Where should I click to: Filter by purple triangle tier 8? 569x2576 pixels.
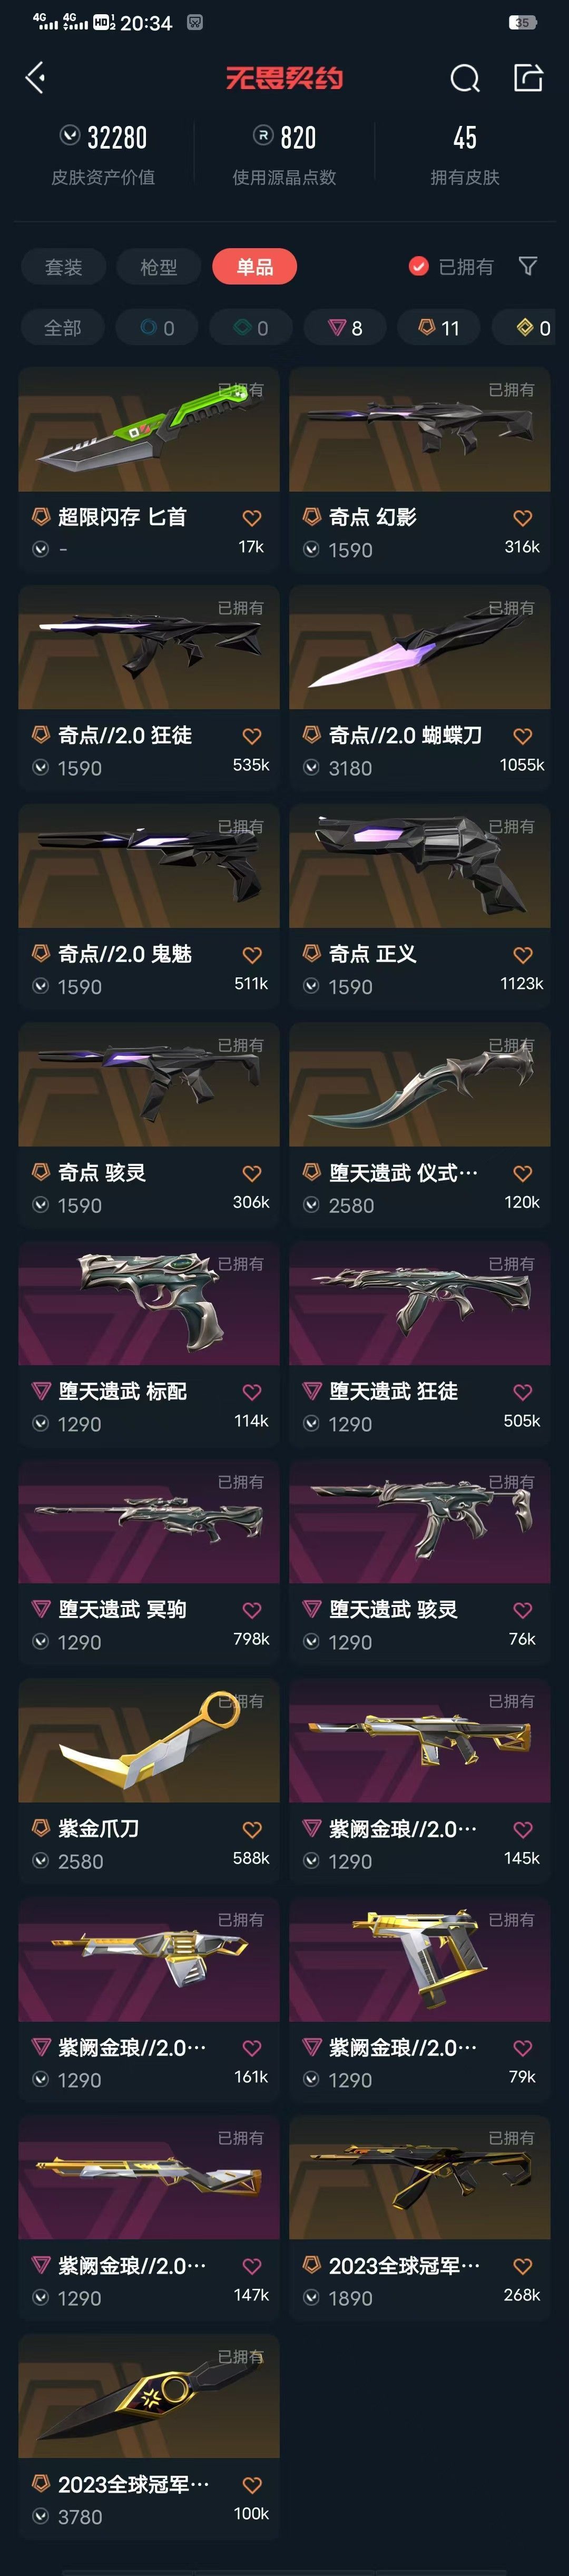pos(346,328)
